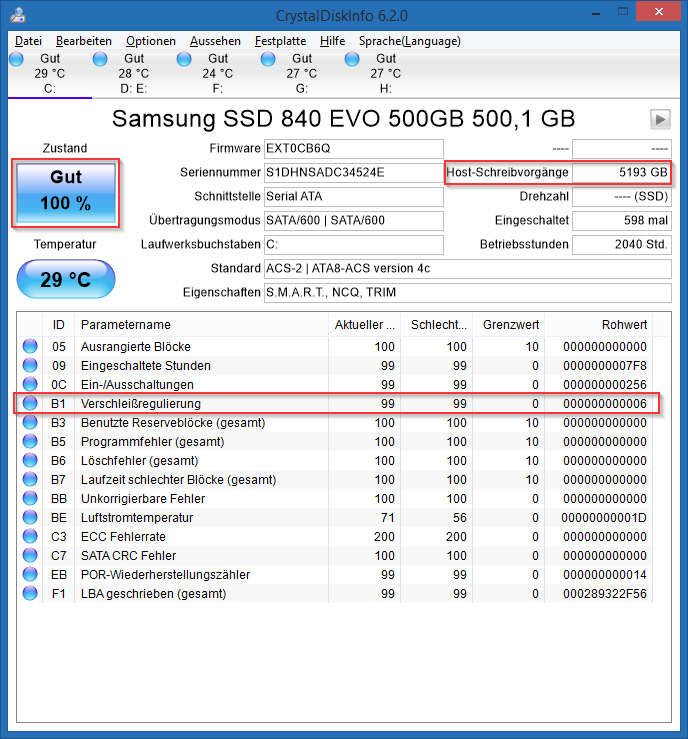Click the Host-Schreibvorgänge value 5193 GB
688x739 pixels.
tap(622, 172)
